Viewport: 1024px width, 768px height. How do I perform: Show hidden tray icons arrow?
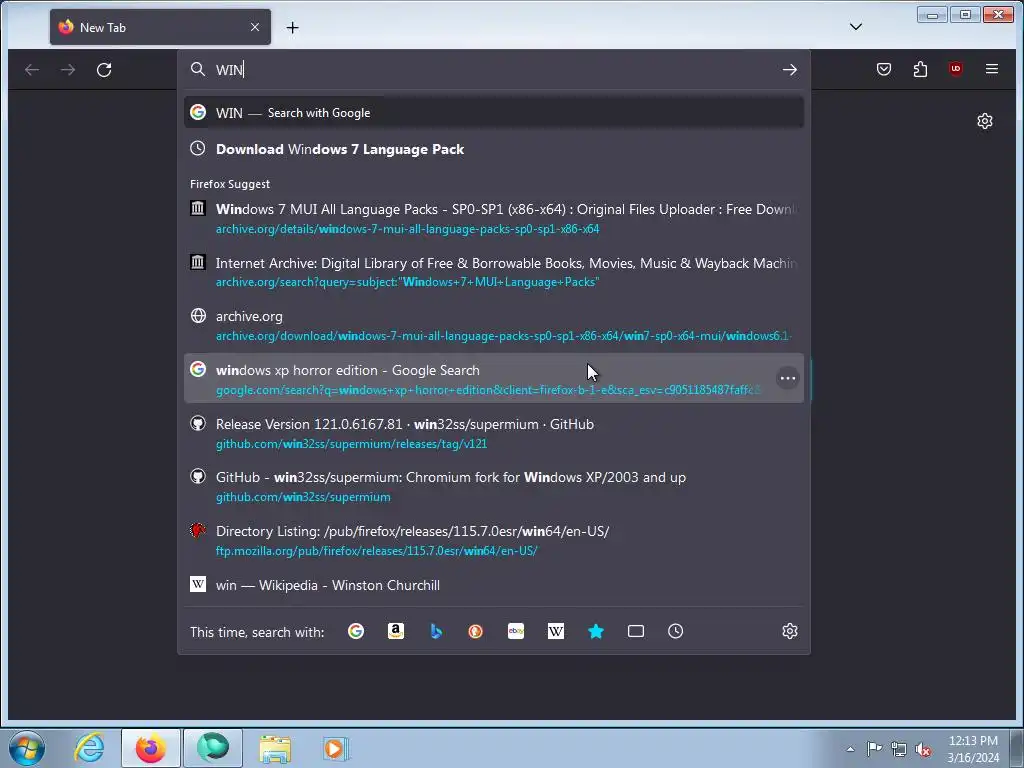point(850,749)
